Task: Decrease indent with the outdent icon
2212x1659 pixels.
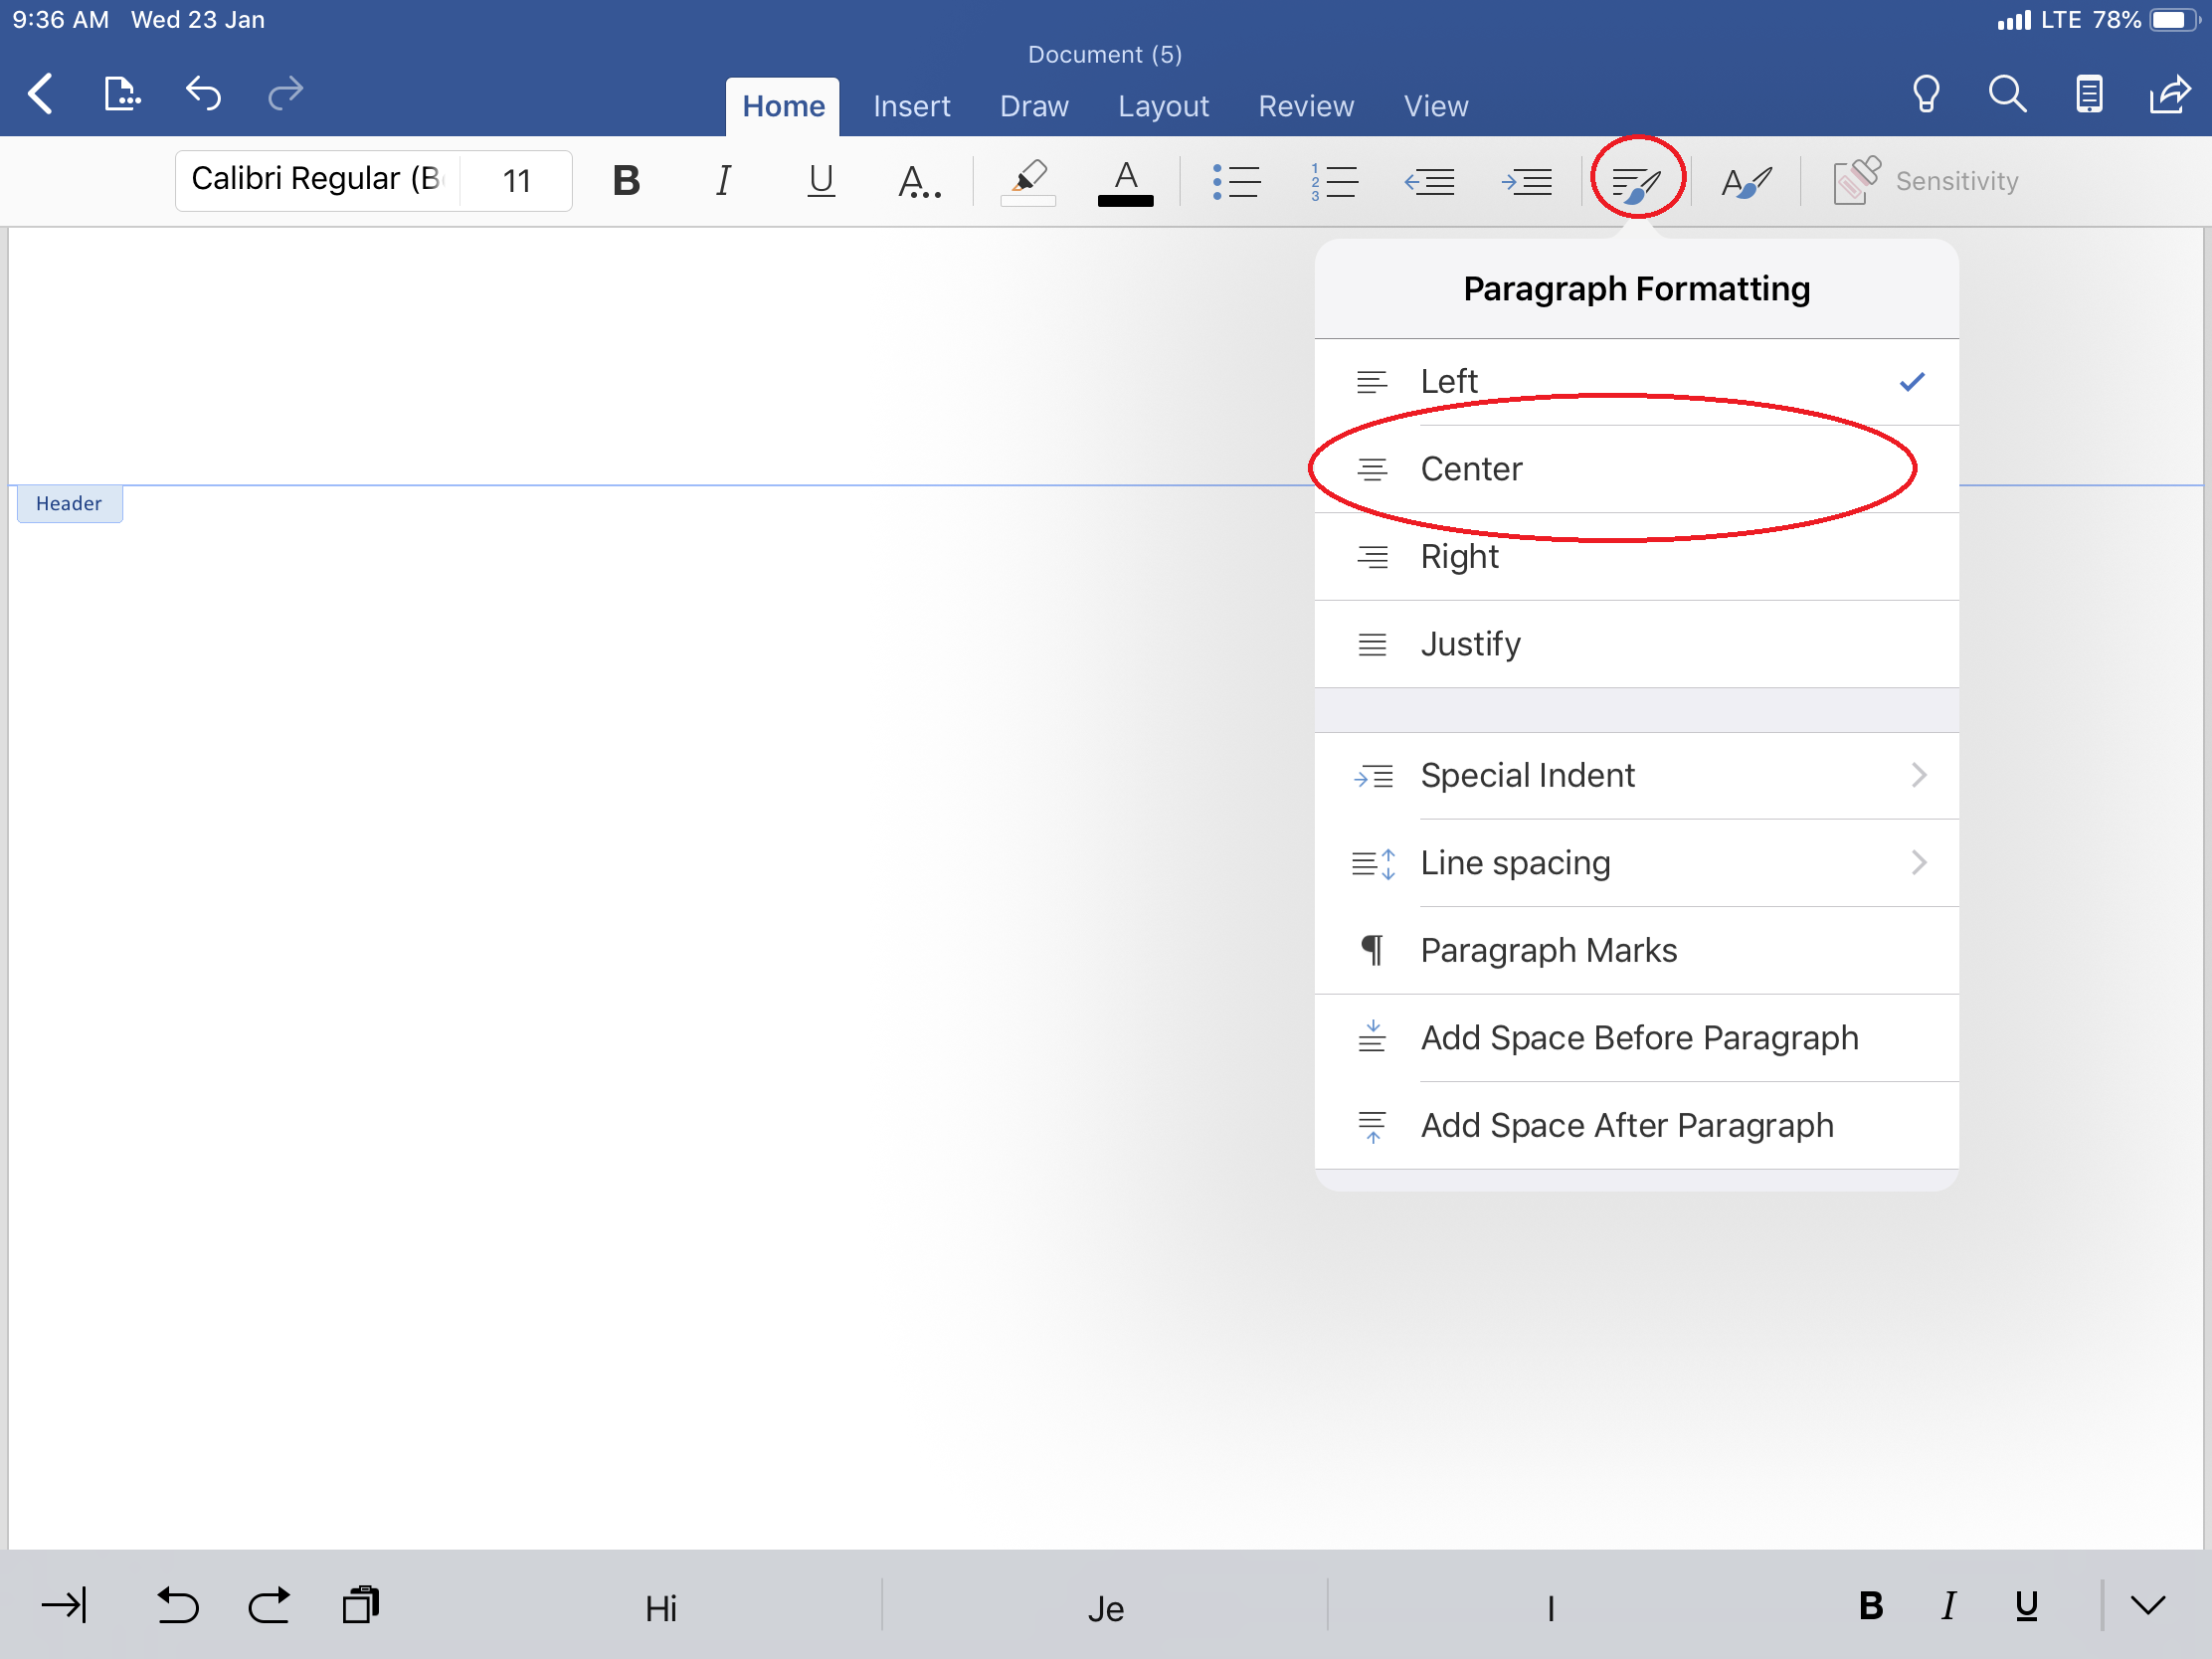Action: (1429, 181)
